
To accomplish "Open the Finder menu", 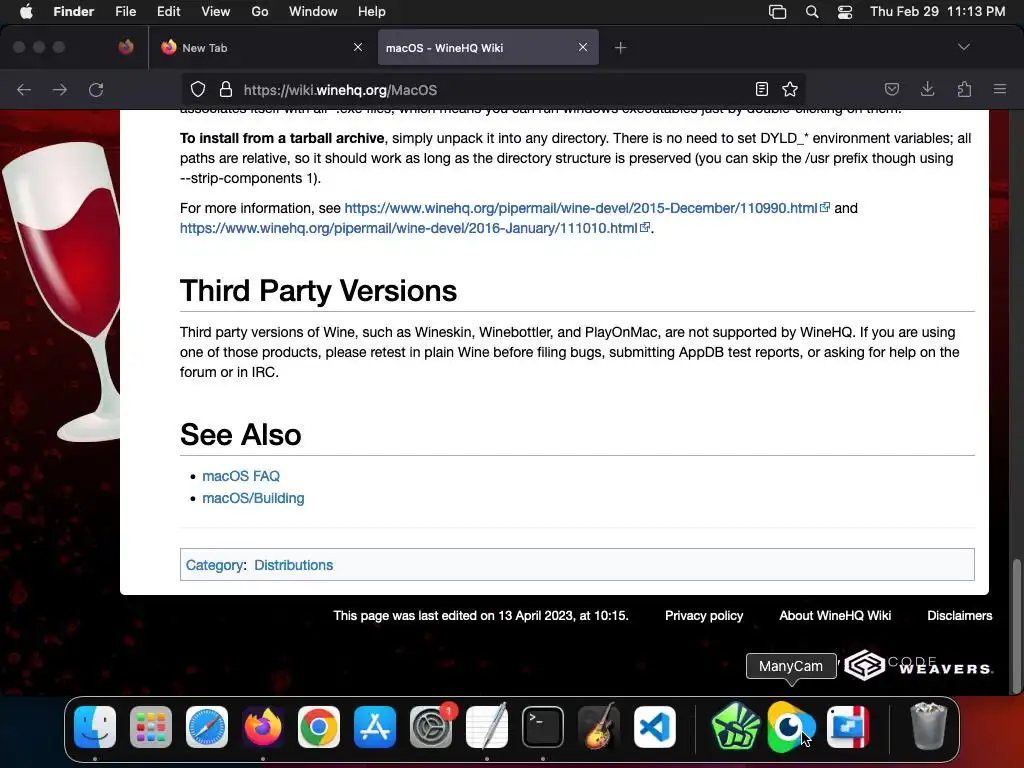I will [74, 12].
